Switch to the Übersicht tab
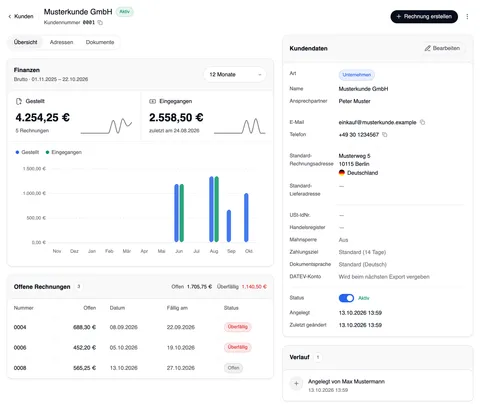This screenshot has width=480, height=408. pos(25,42)
